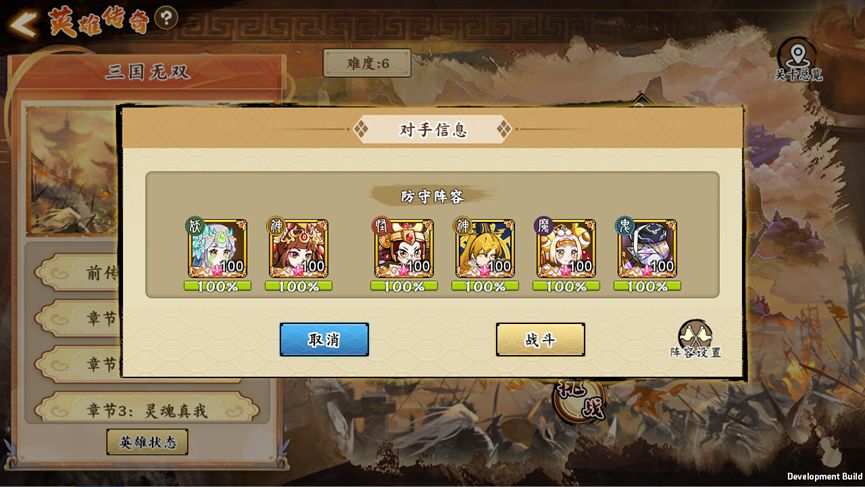
Task: Select the blonde 神 hero portrait
Action: [x=485, y=248]
